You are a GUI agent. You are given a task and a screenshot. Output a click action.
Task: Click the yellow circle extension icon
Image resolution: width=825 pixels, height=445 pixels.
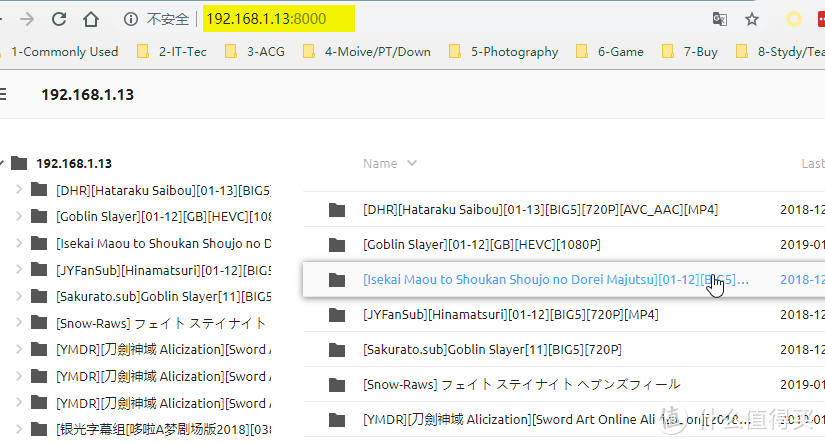[793, 19]
